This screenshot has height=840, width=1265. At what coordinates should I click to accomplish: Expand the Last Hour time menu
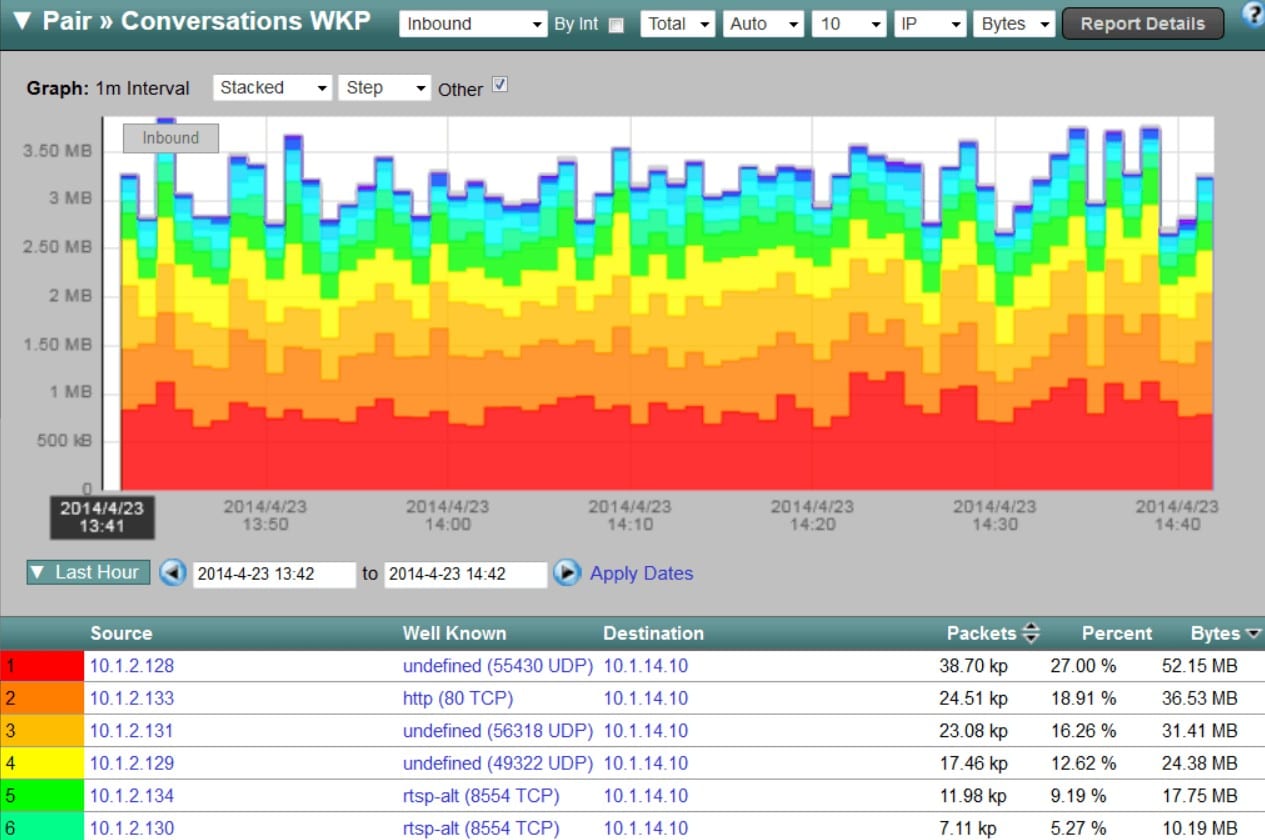pos(89,572)
